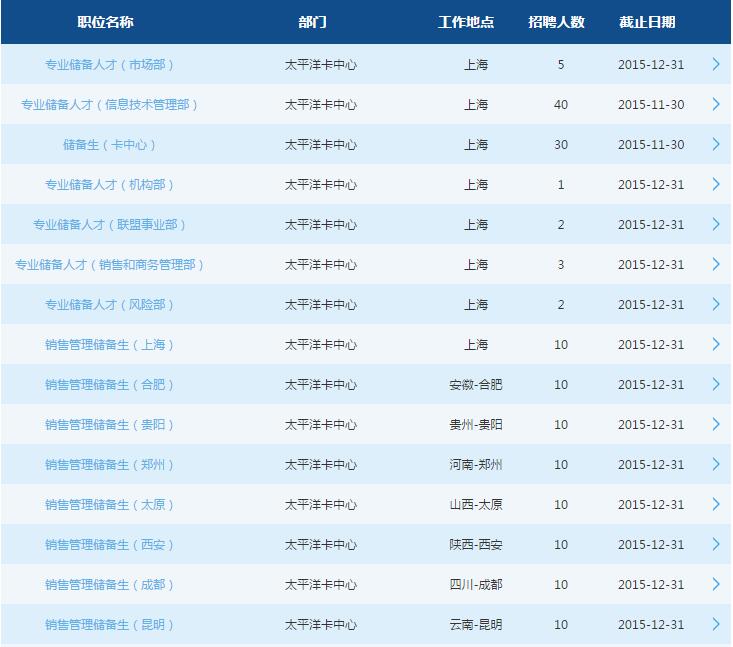Open the 销售管理储备生（太原）job link
The image size is (733, 647).
pyautogui.click(x=110, y=505)
